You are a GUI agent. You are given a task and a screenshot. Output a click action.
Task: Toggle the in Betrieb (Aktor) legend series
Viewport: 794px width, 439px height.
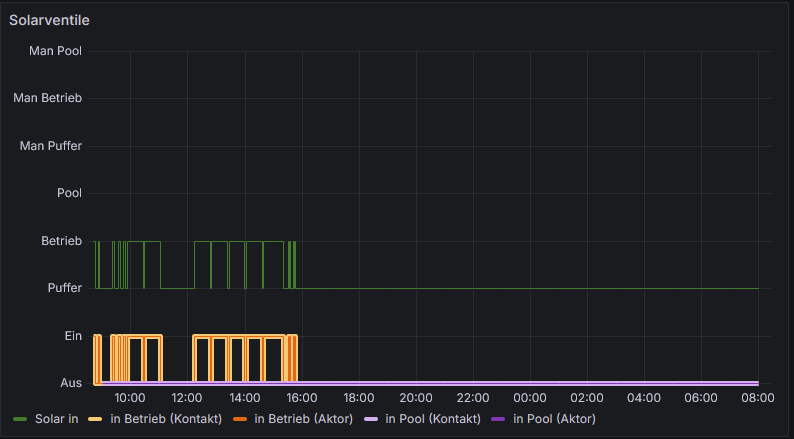coord(303,419)
